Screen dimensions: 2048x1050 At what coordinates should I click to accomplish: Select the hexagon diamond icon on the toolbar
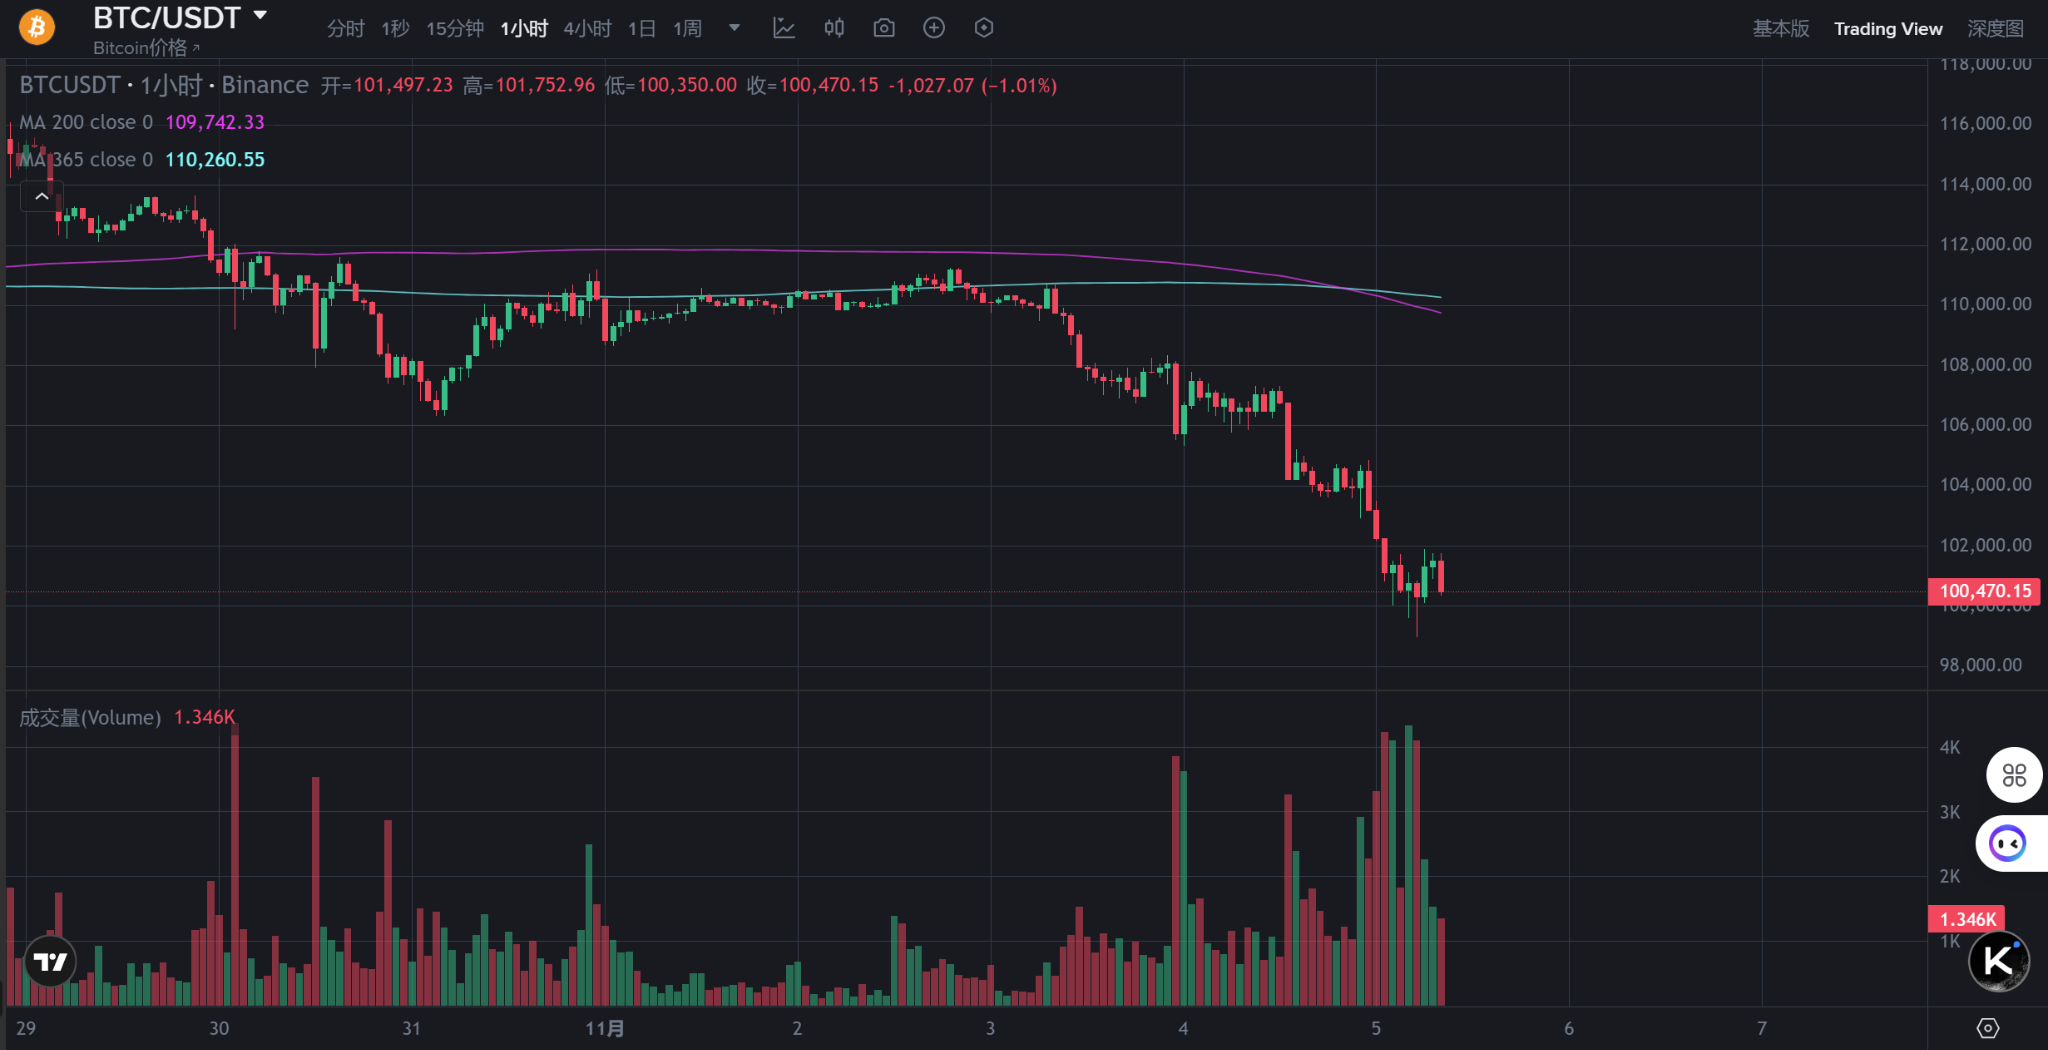pos(984,27)
